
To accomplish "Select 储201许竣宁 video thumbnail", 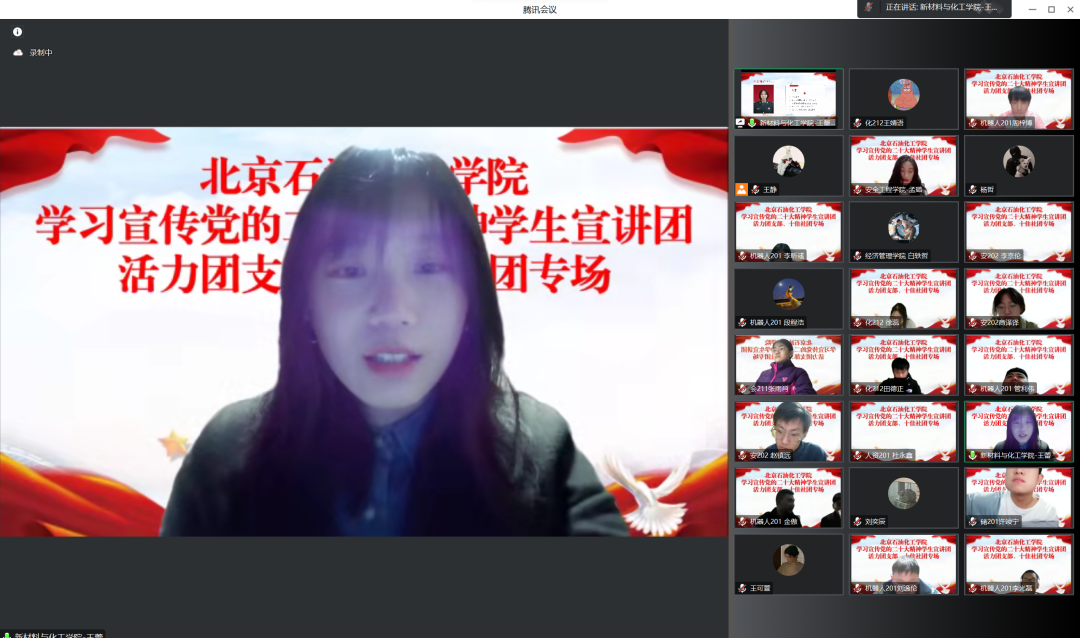I will coord(1018,497).
